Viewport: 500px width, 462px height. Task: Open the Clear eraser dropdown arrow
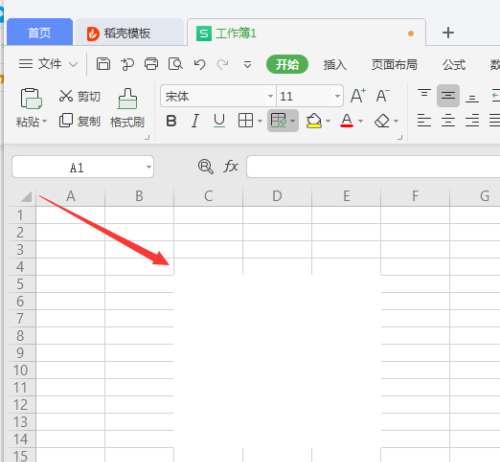pyautogui.click(x=396, y=121)
